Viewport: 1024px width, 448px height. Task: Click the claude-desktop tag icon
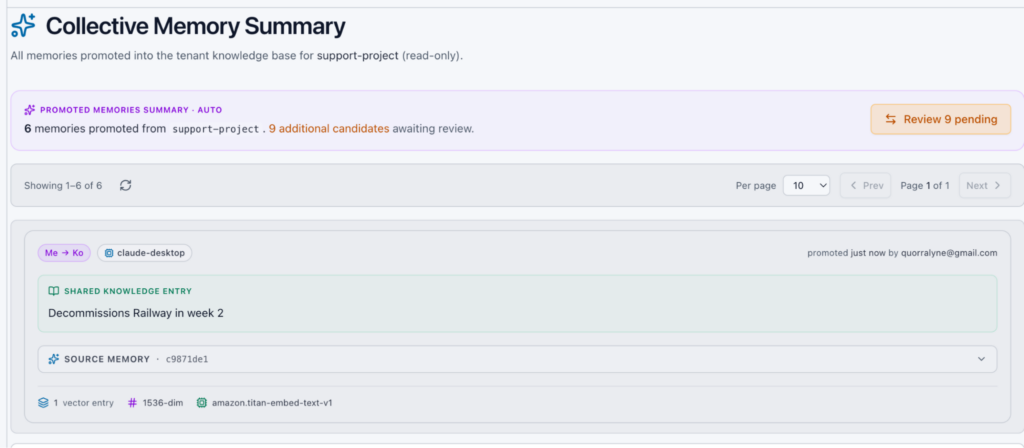point(109,253)
